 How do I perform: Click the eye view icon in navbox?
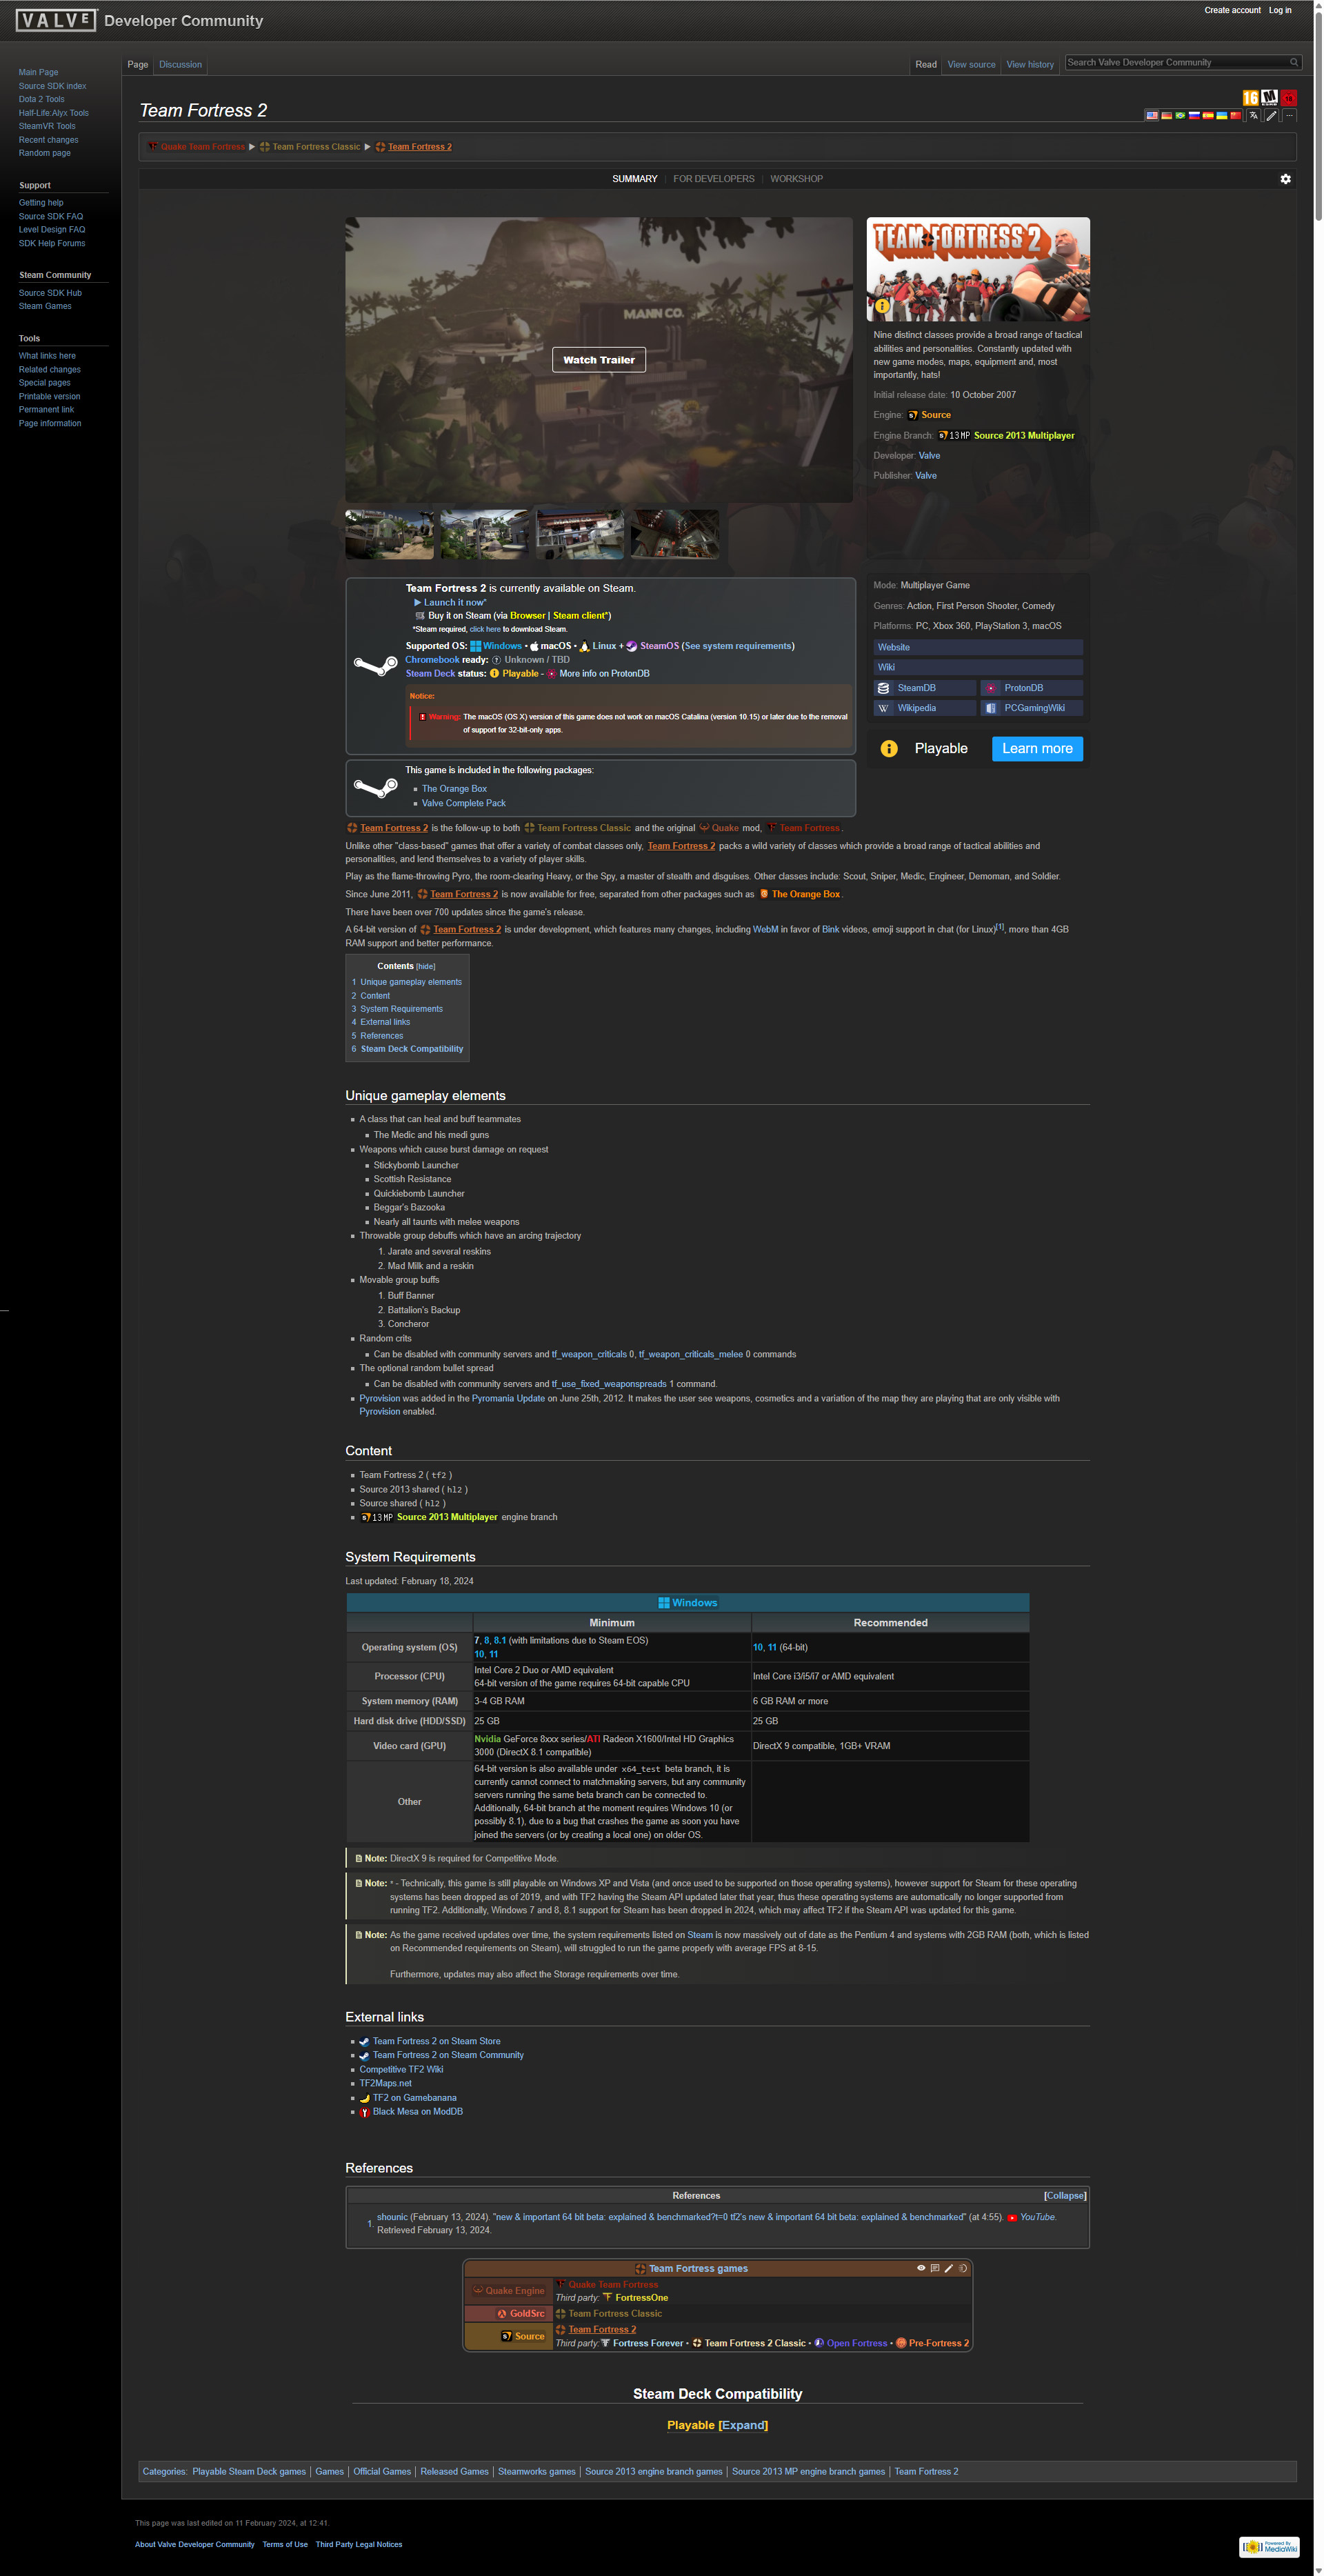tap(921, 2268)
